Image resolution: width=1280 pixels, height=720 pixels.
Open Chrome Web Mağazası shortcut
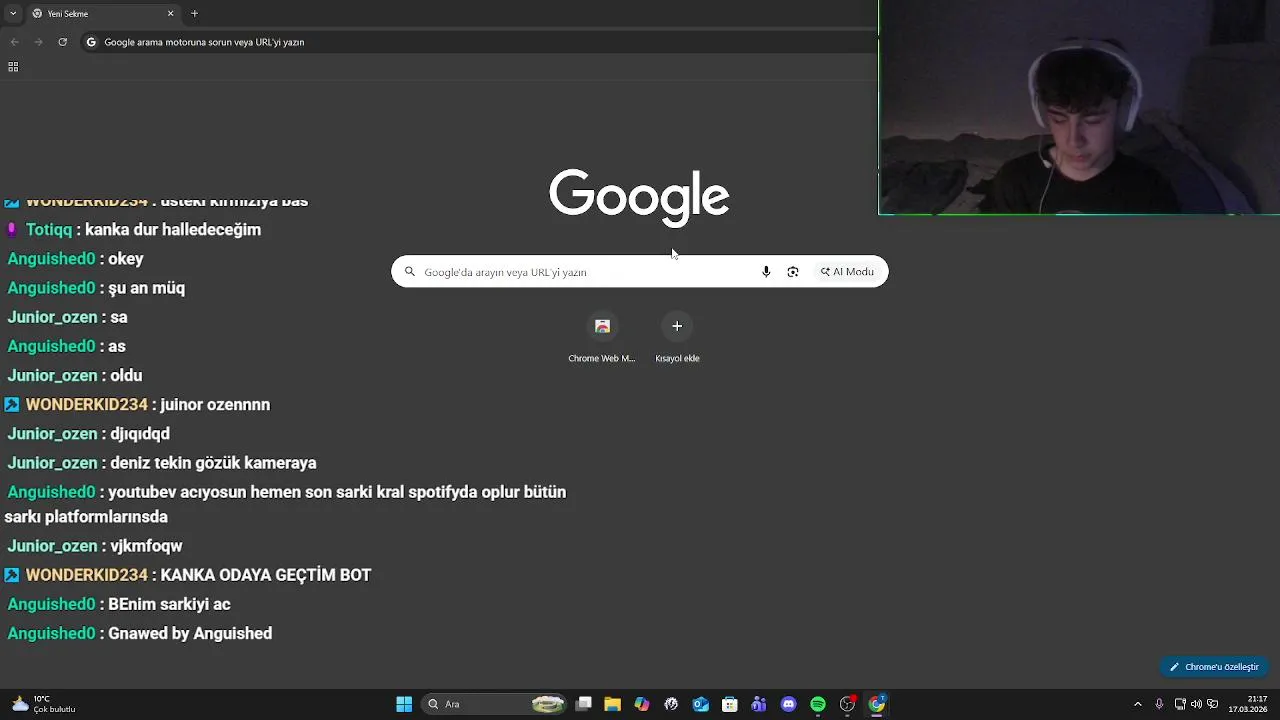point(602,337)
